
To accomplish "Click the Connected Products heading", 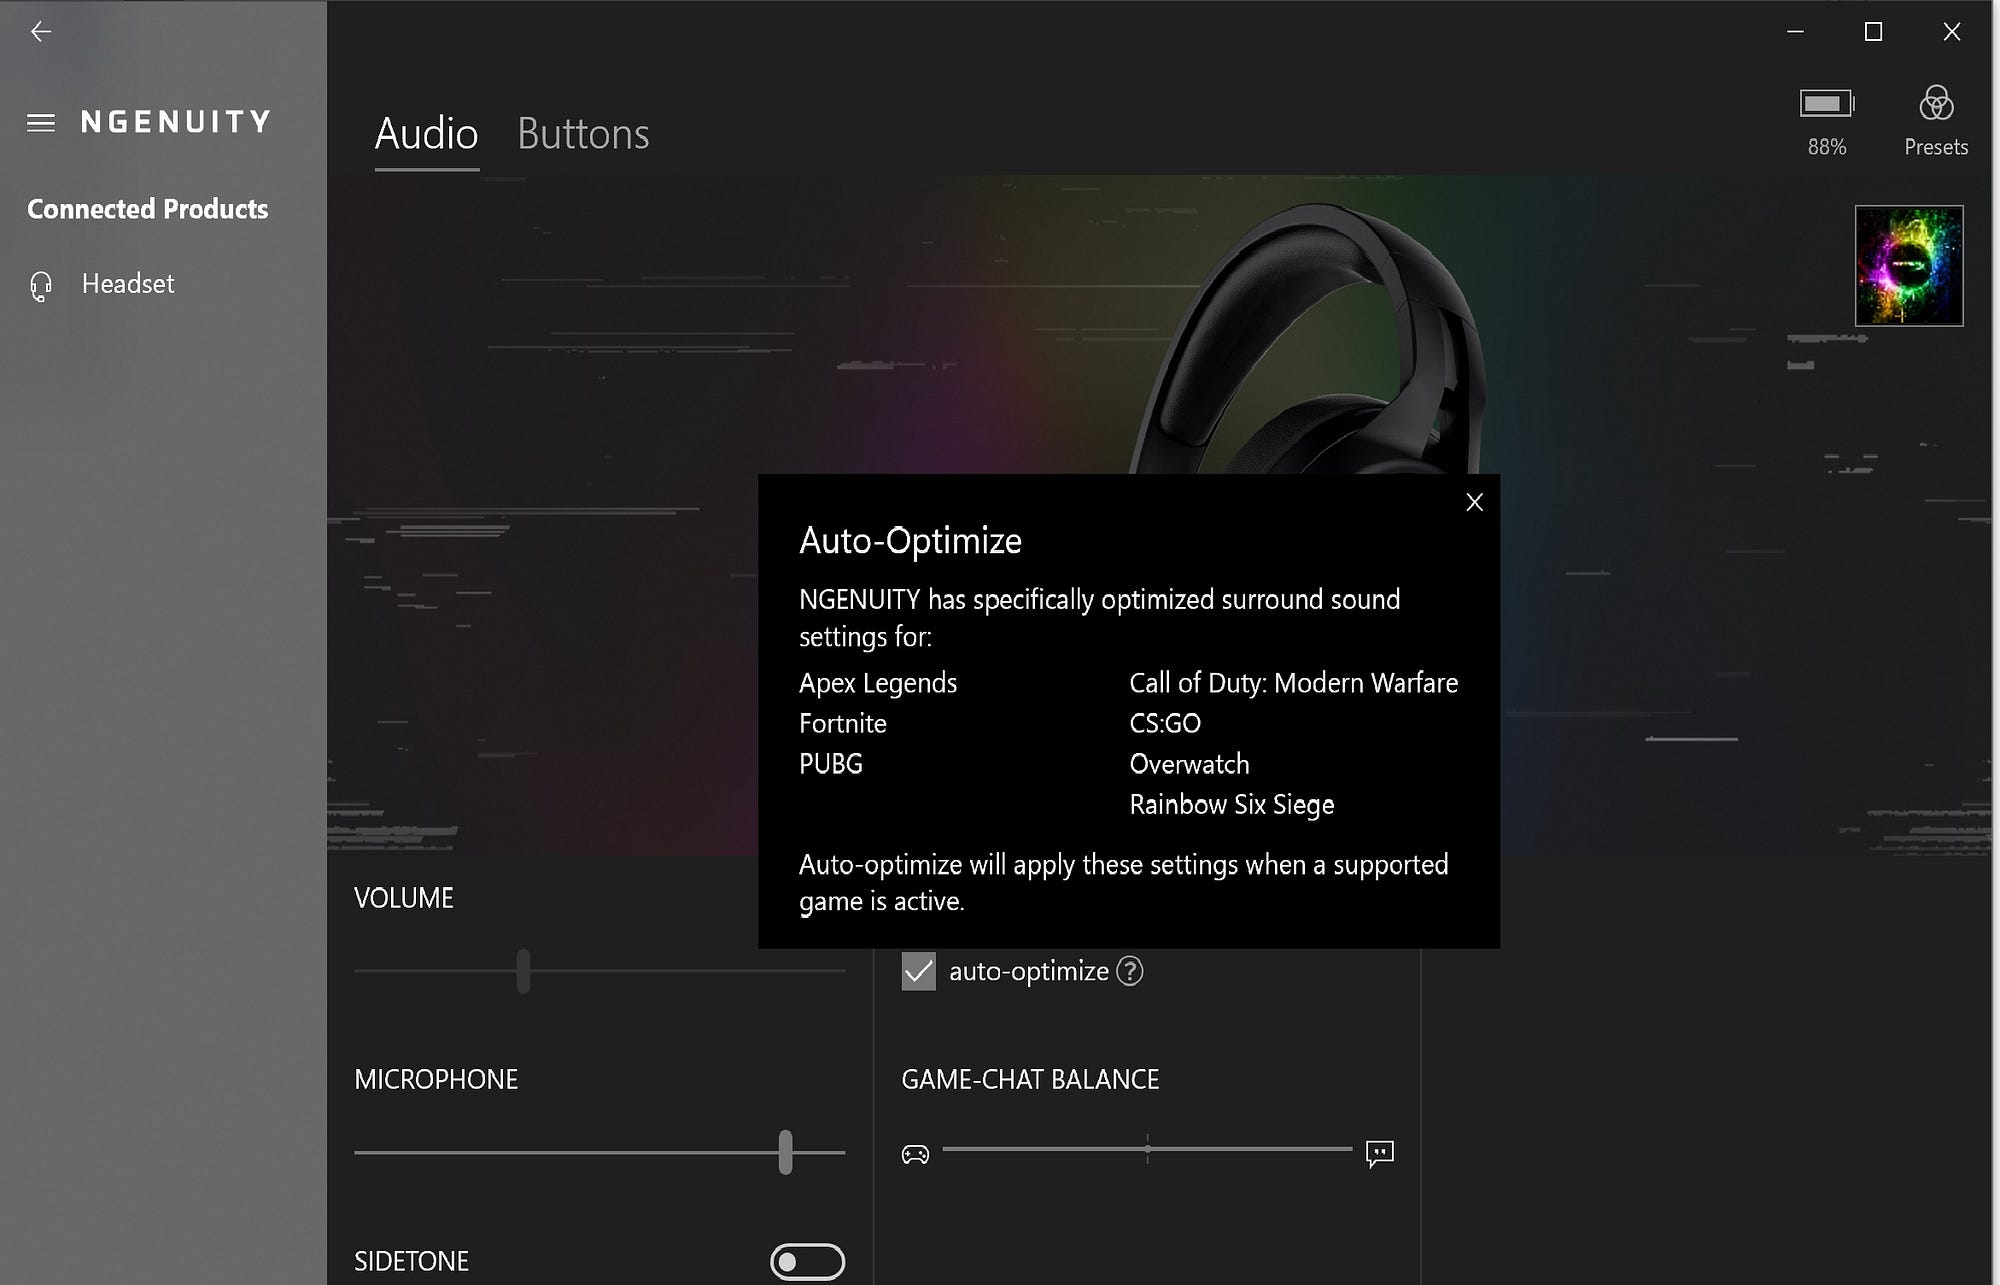I will [x=147, y=209].
